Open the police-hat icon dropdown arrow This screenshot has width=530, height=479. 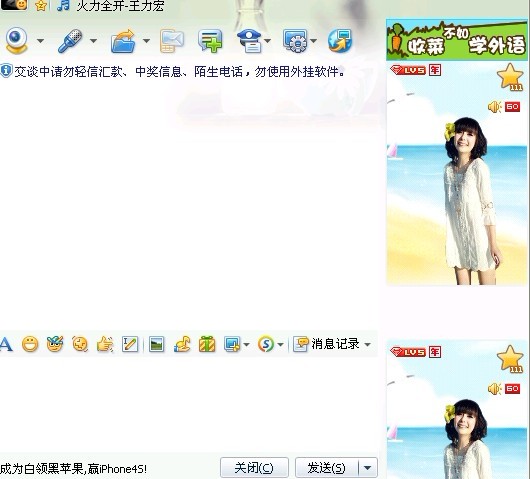tap(267, 41)
